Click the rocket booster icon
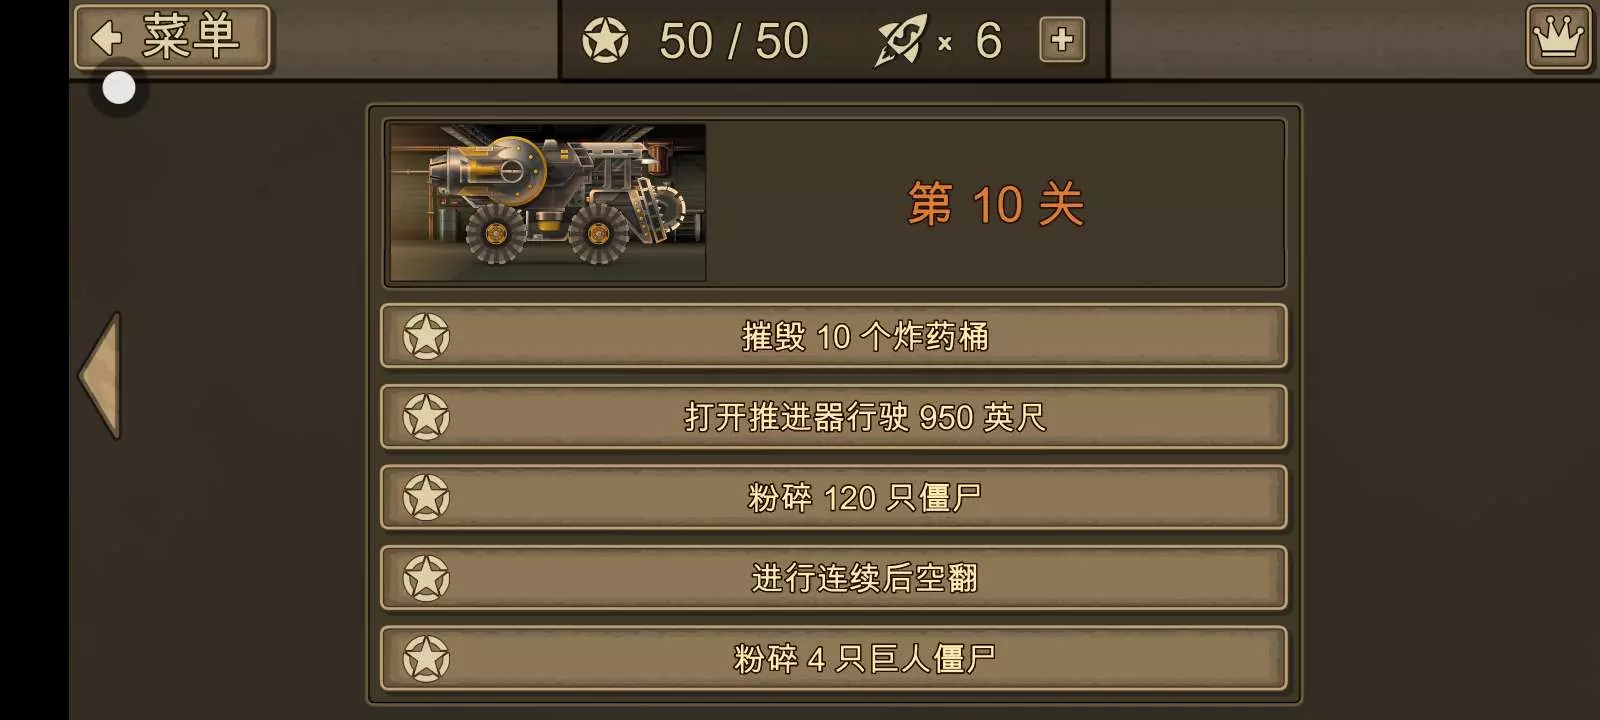The height and width of the screenshot is (720, 1600). pyautogui.click(x=901, y=40)
